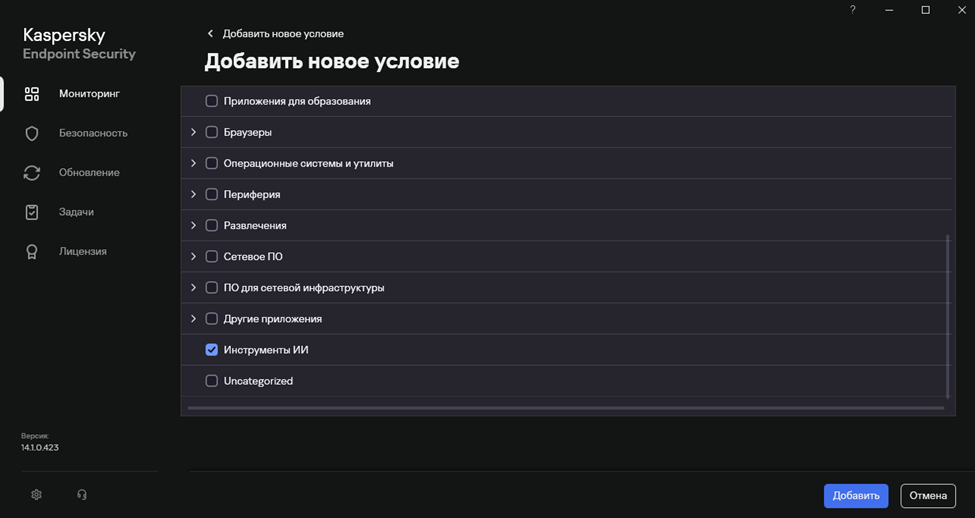Uncheck the Инструменты ИИ checkbox
975x518 pixels.
click(211, 349)
